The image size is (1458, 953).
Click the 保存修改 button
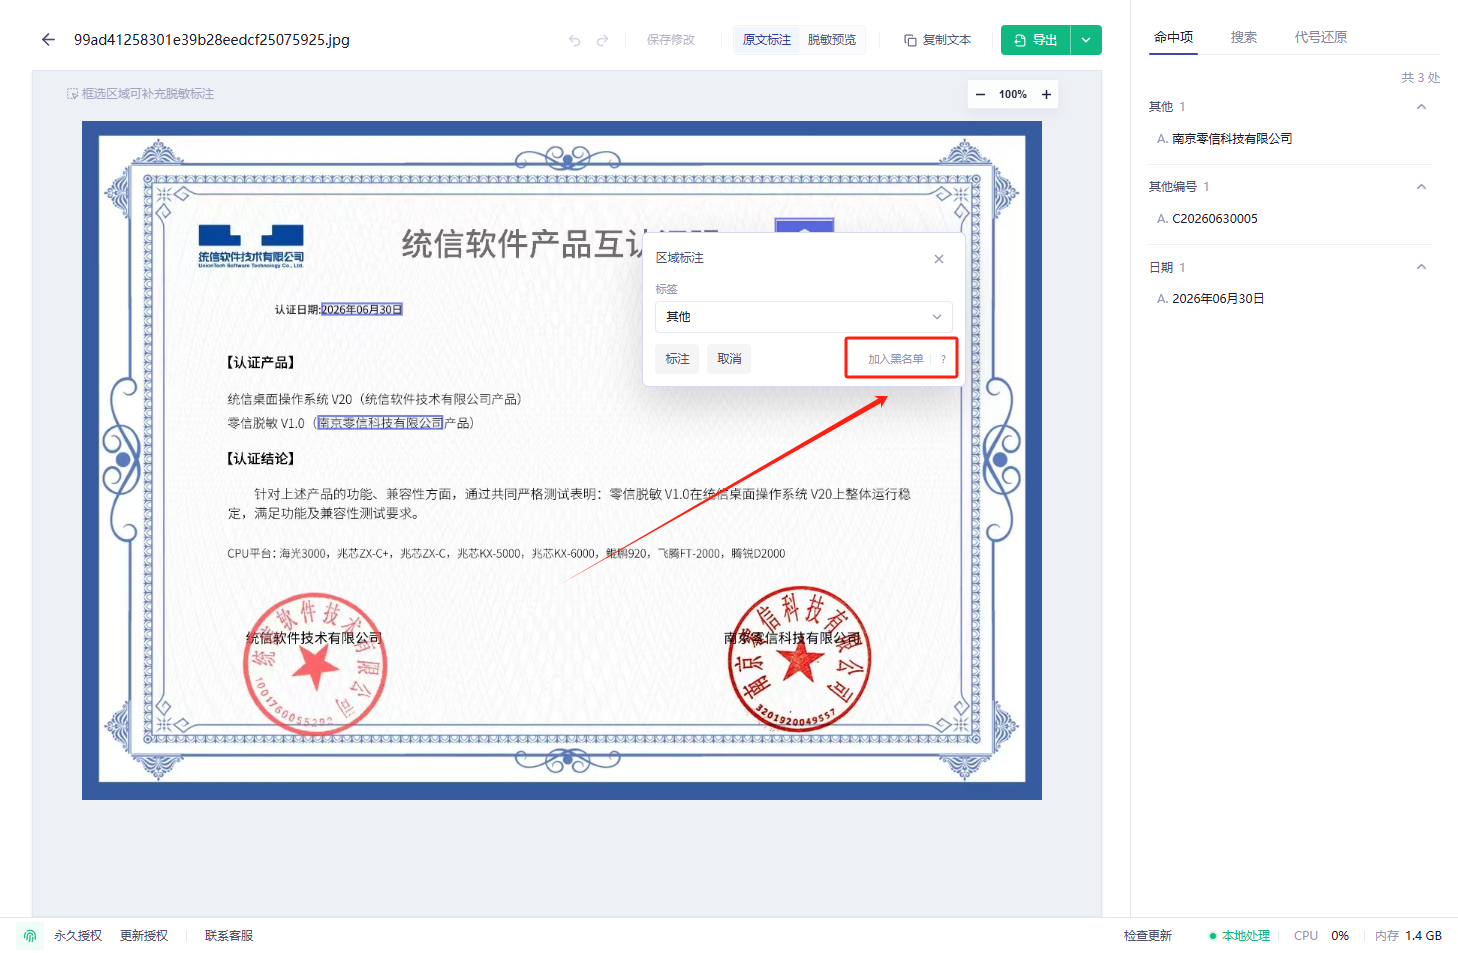pos(670,40)
